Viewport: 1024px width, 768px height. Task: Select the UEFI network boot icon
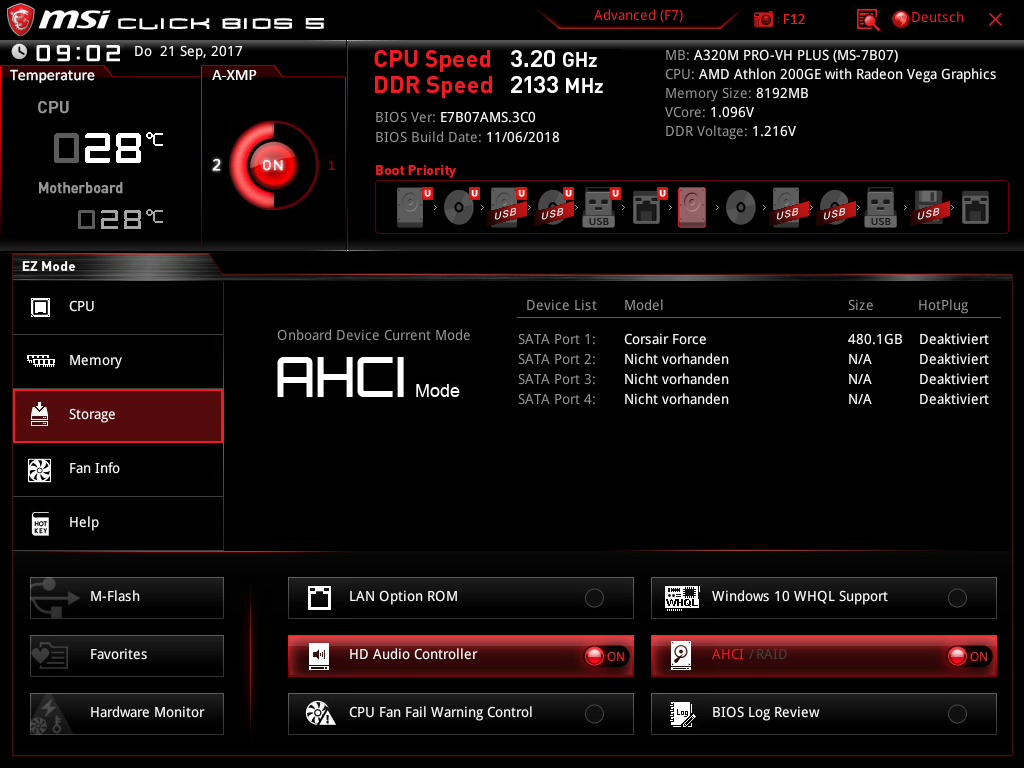pos(648,207)
